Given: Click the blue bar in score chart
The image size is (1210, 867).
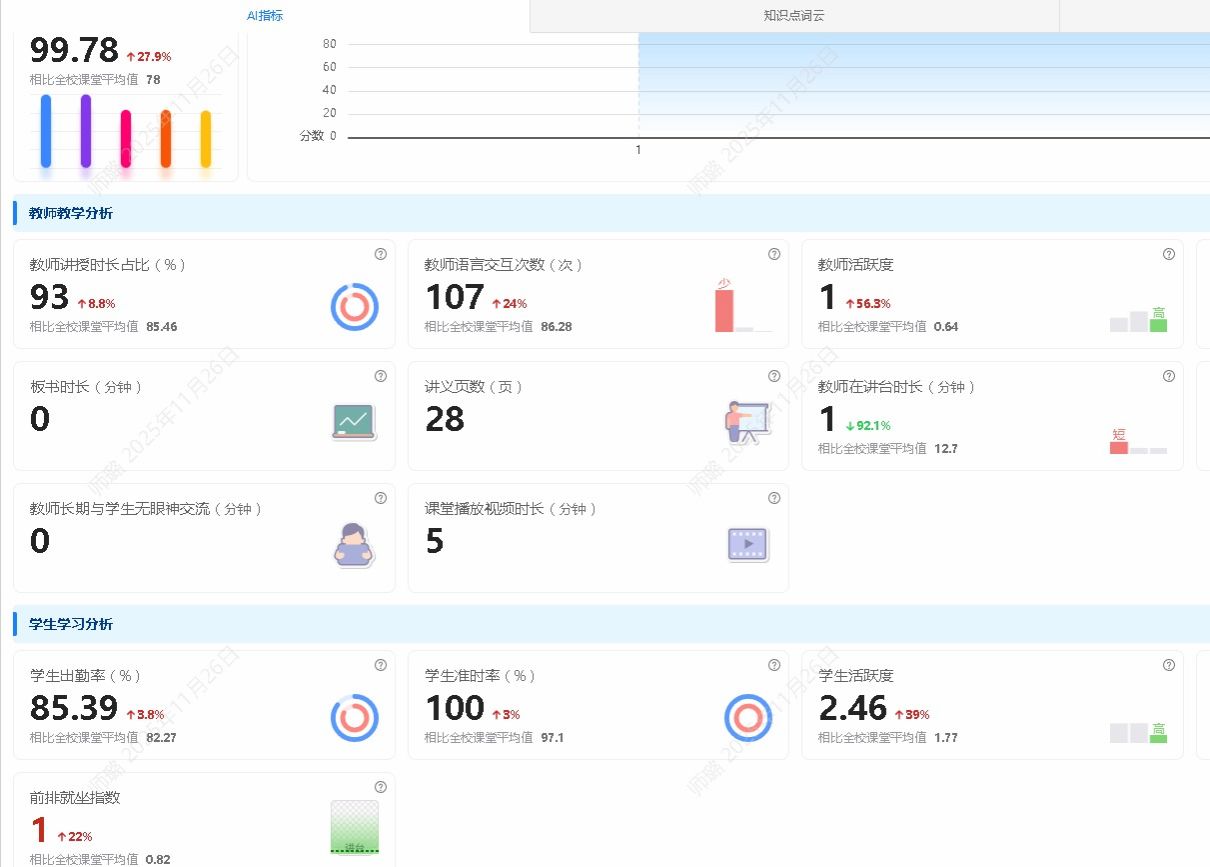Looking at the screenshot, I should [46, 131].
